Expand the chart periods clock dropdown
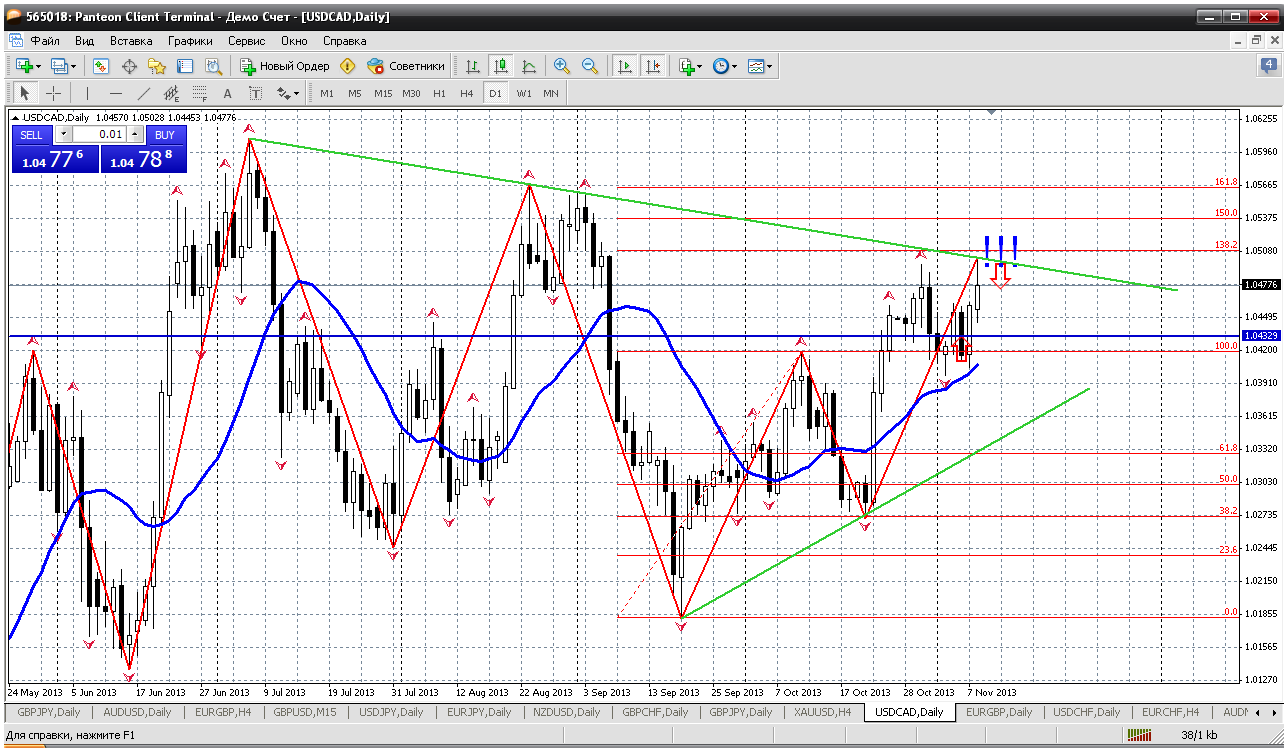This screenshot has width=1288, height=748. [x=726, y=66]
